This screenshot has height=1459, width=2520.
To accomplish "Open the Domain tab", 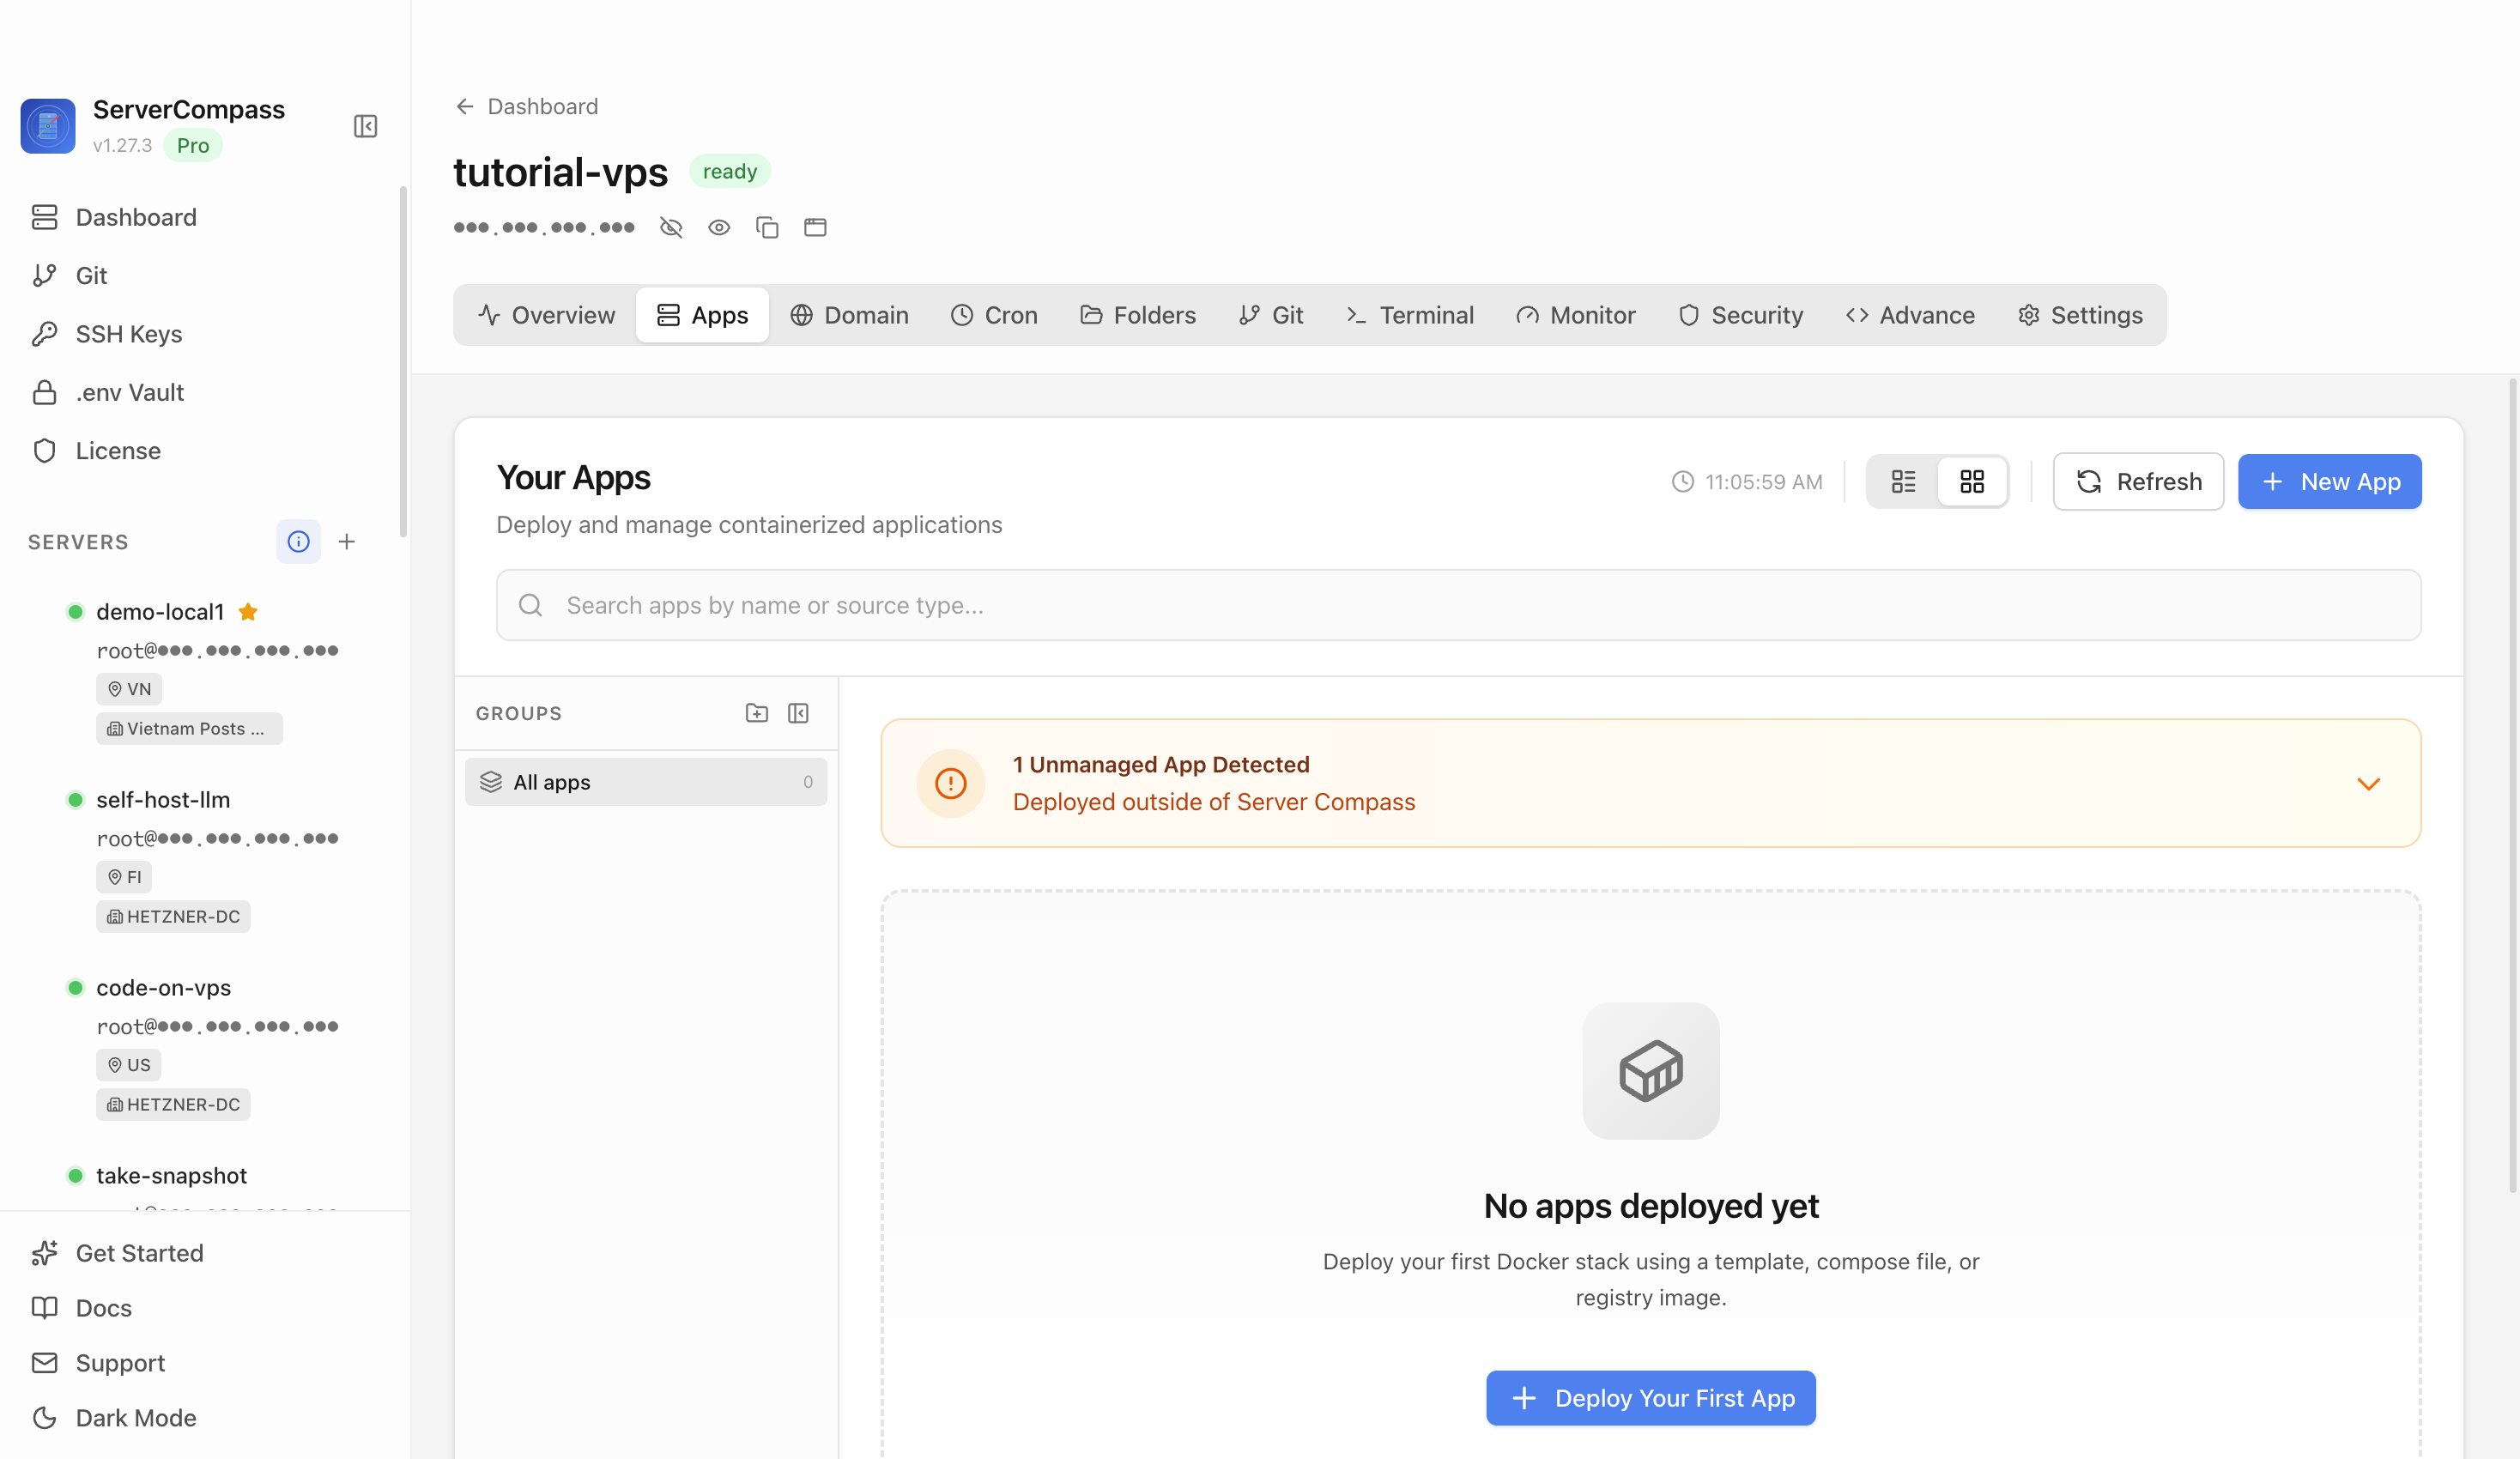I will pos(849,315).
